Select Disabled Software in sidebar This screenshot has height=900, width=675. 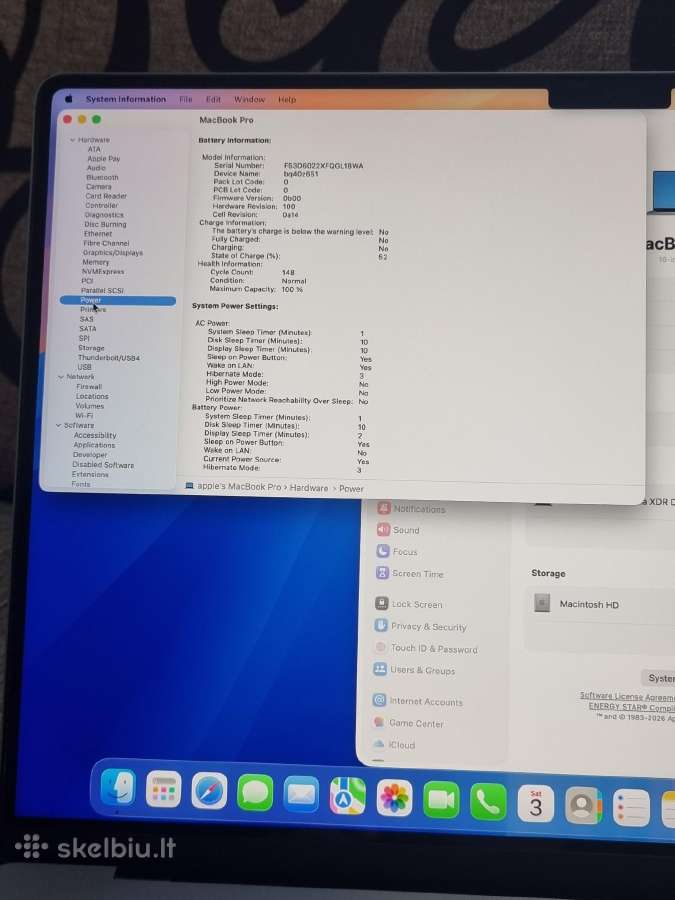(103, 464)
